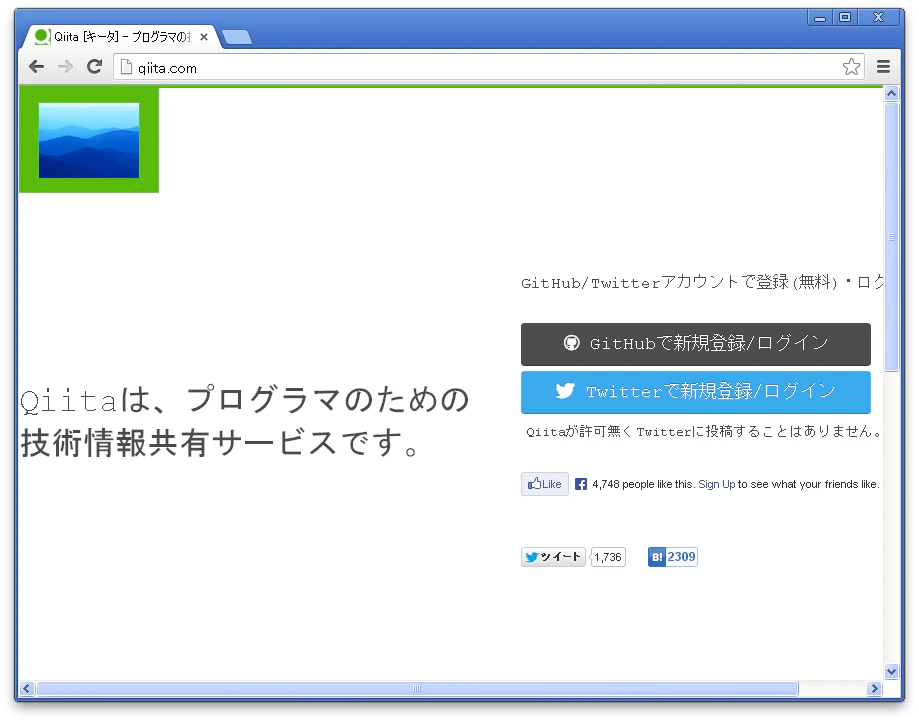Click the Facebook Like button
The height and width of the screenshot is (722, 919).
[x=544, y=484]
